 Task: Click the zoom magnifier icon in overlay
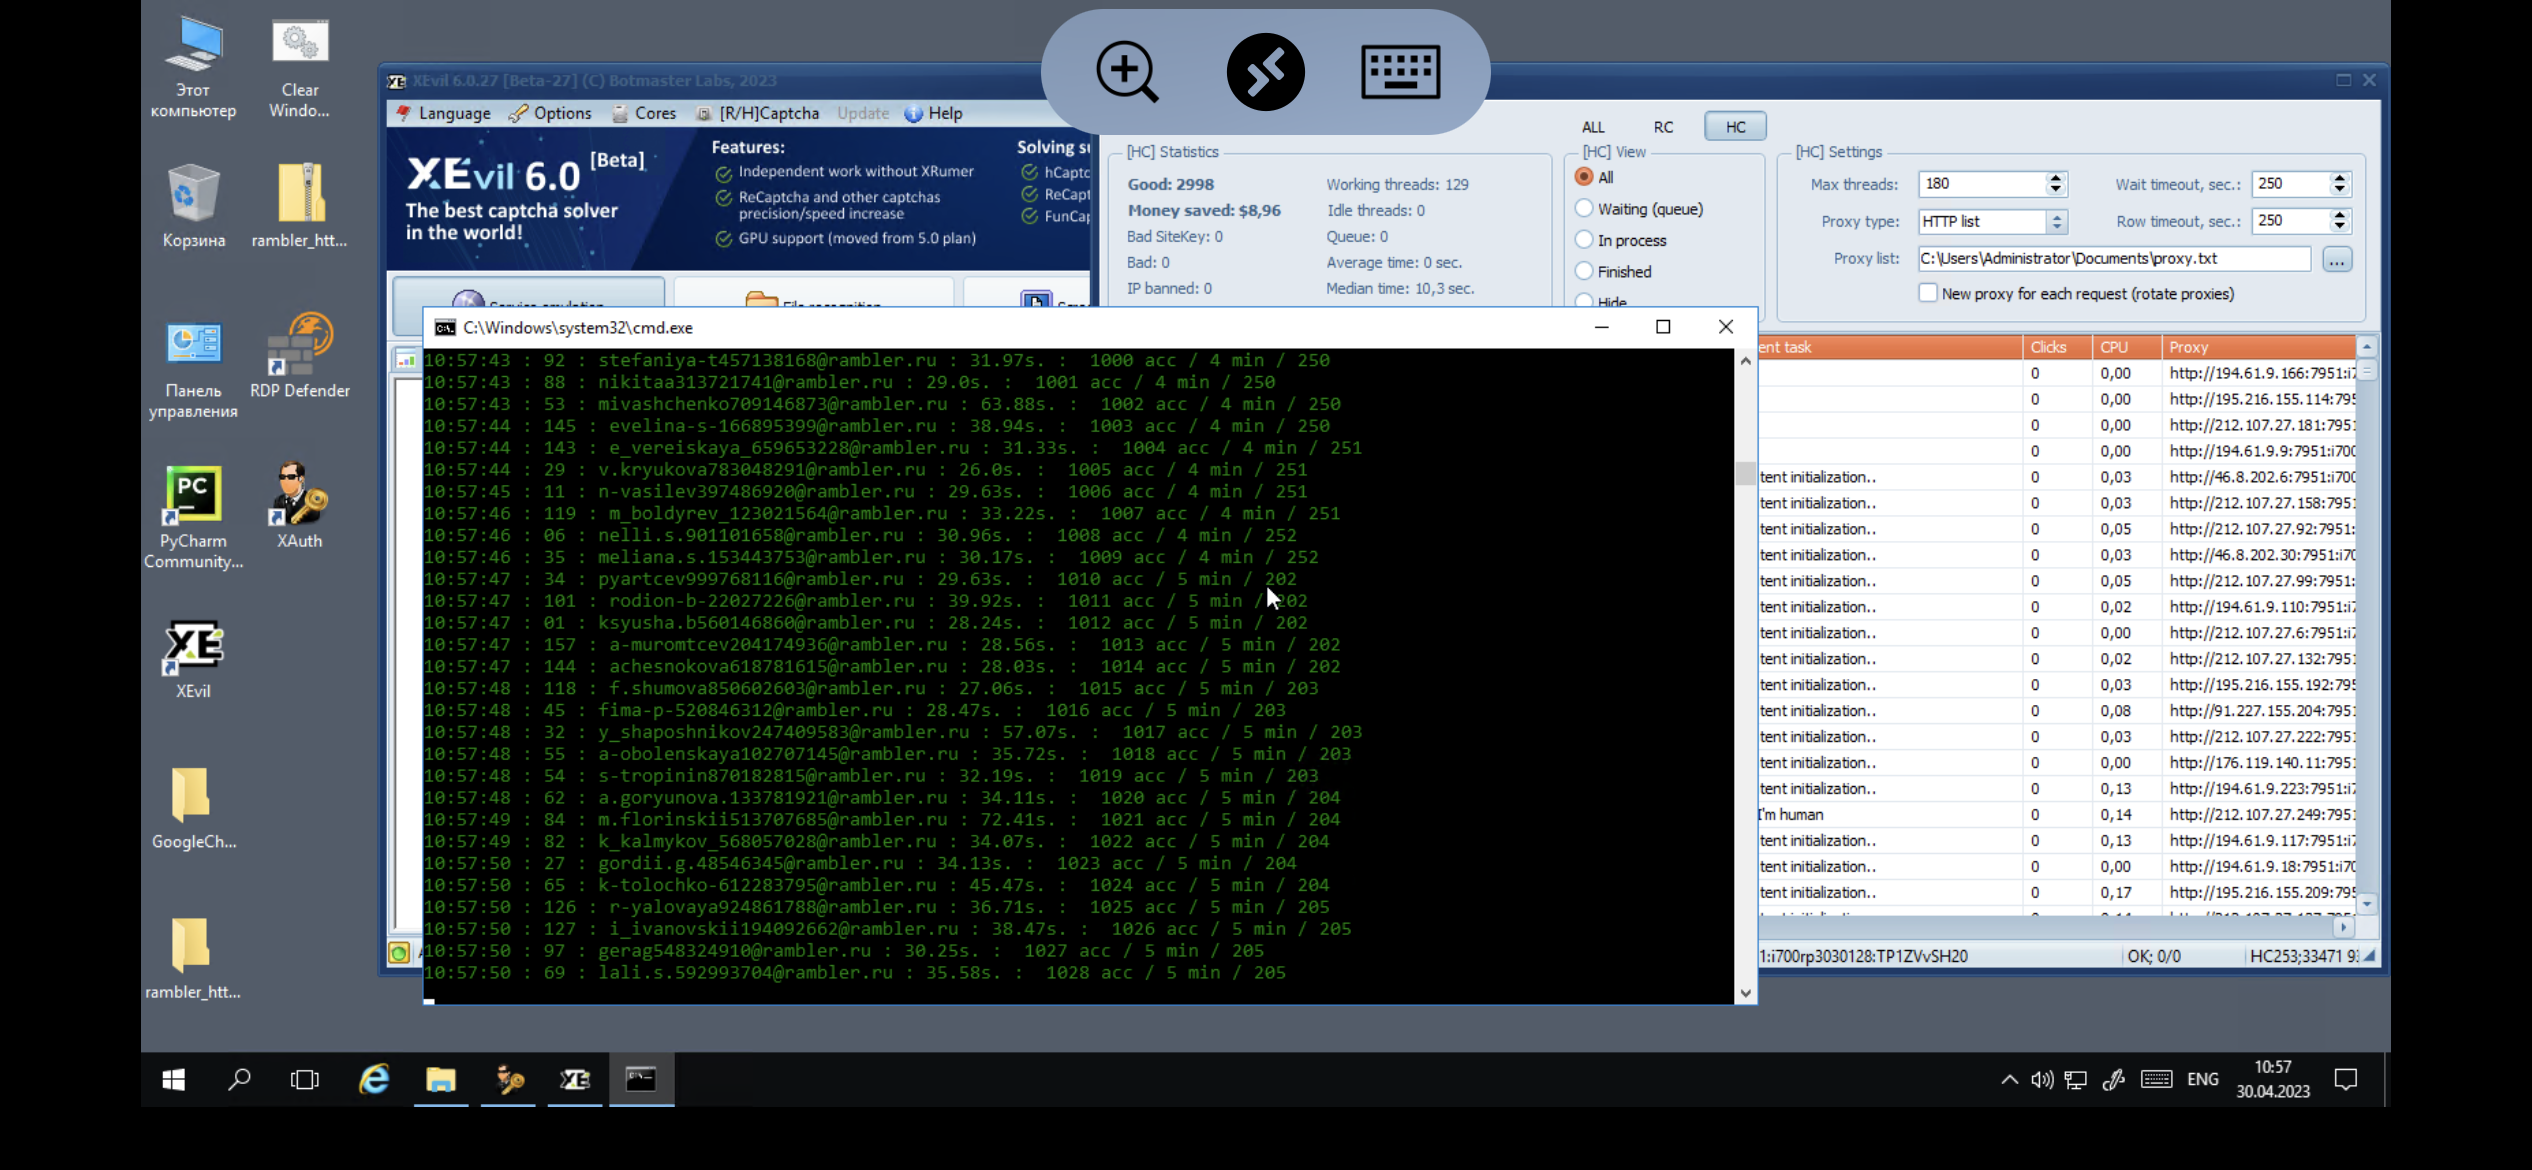coord(1127,72)
